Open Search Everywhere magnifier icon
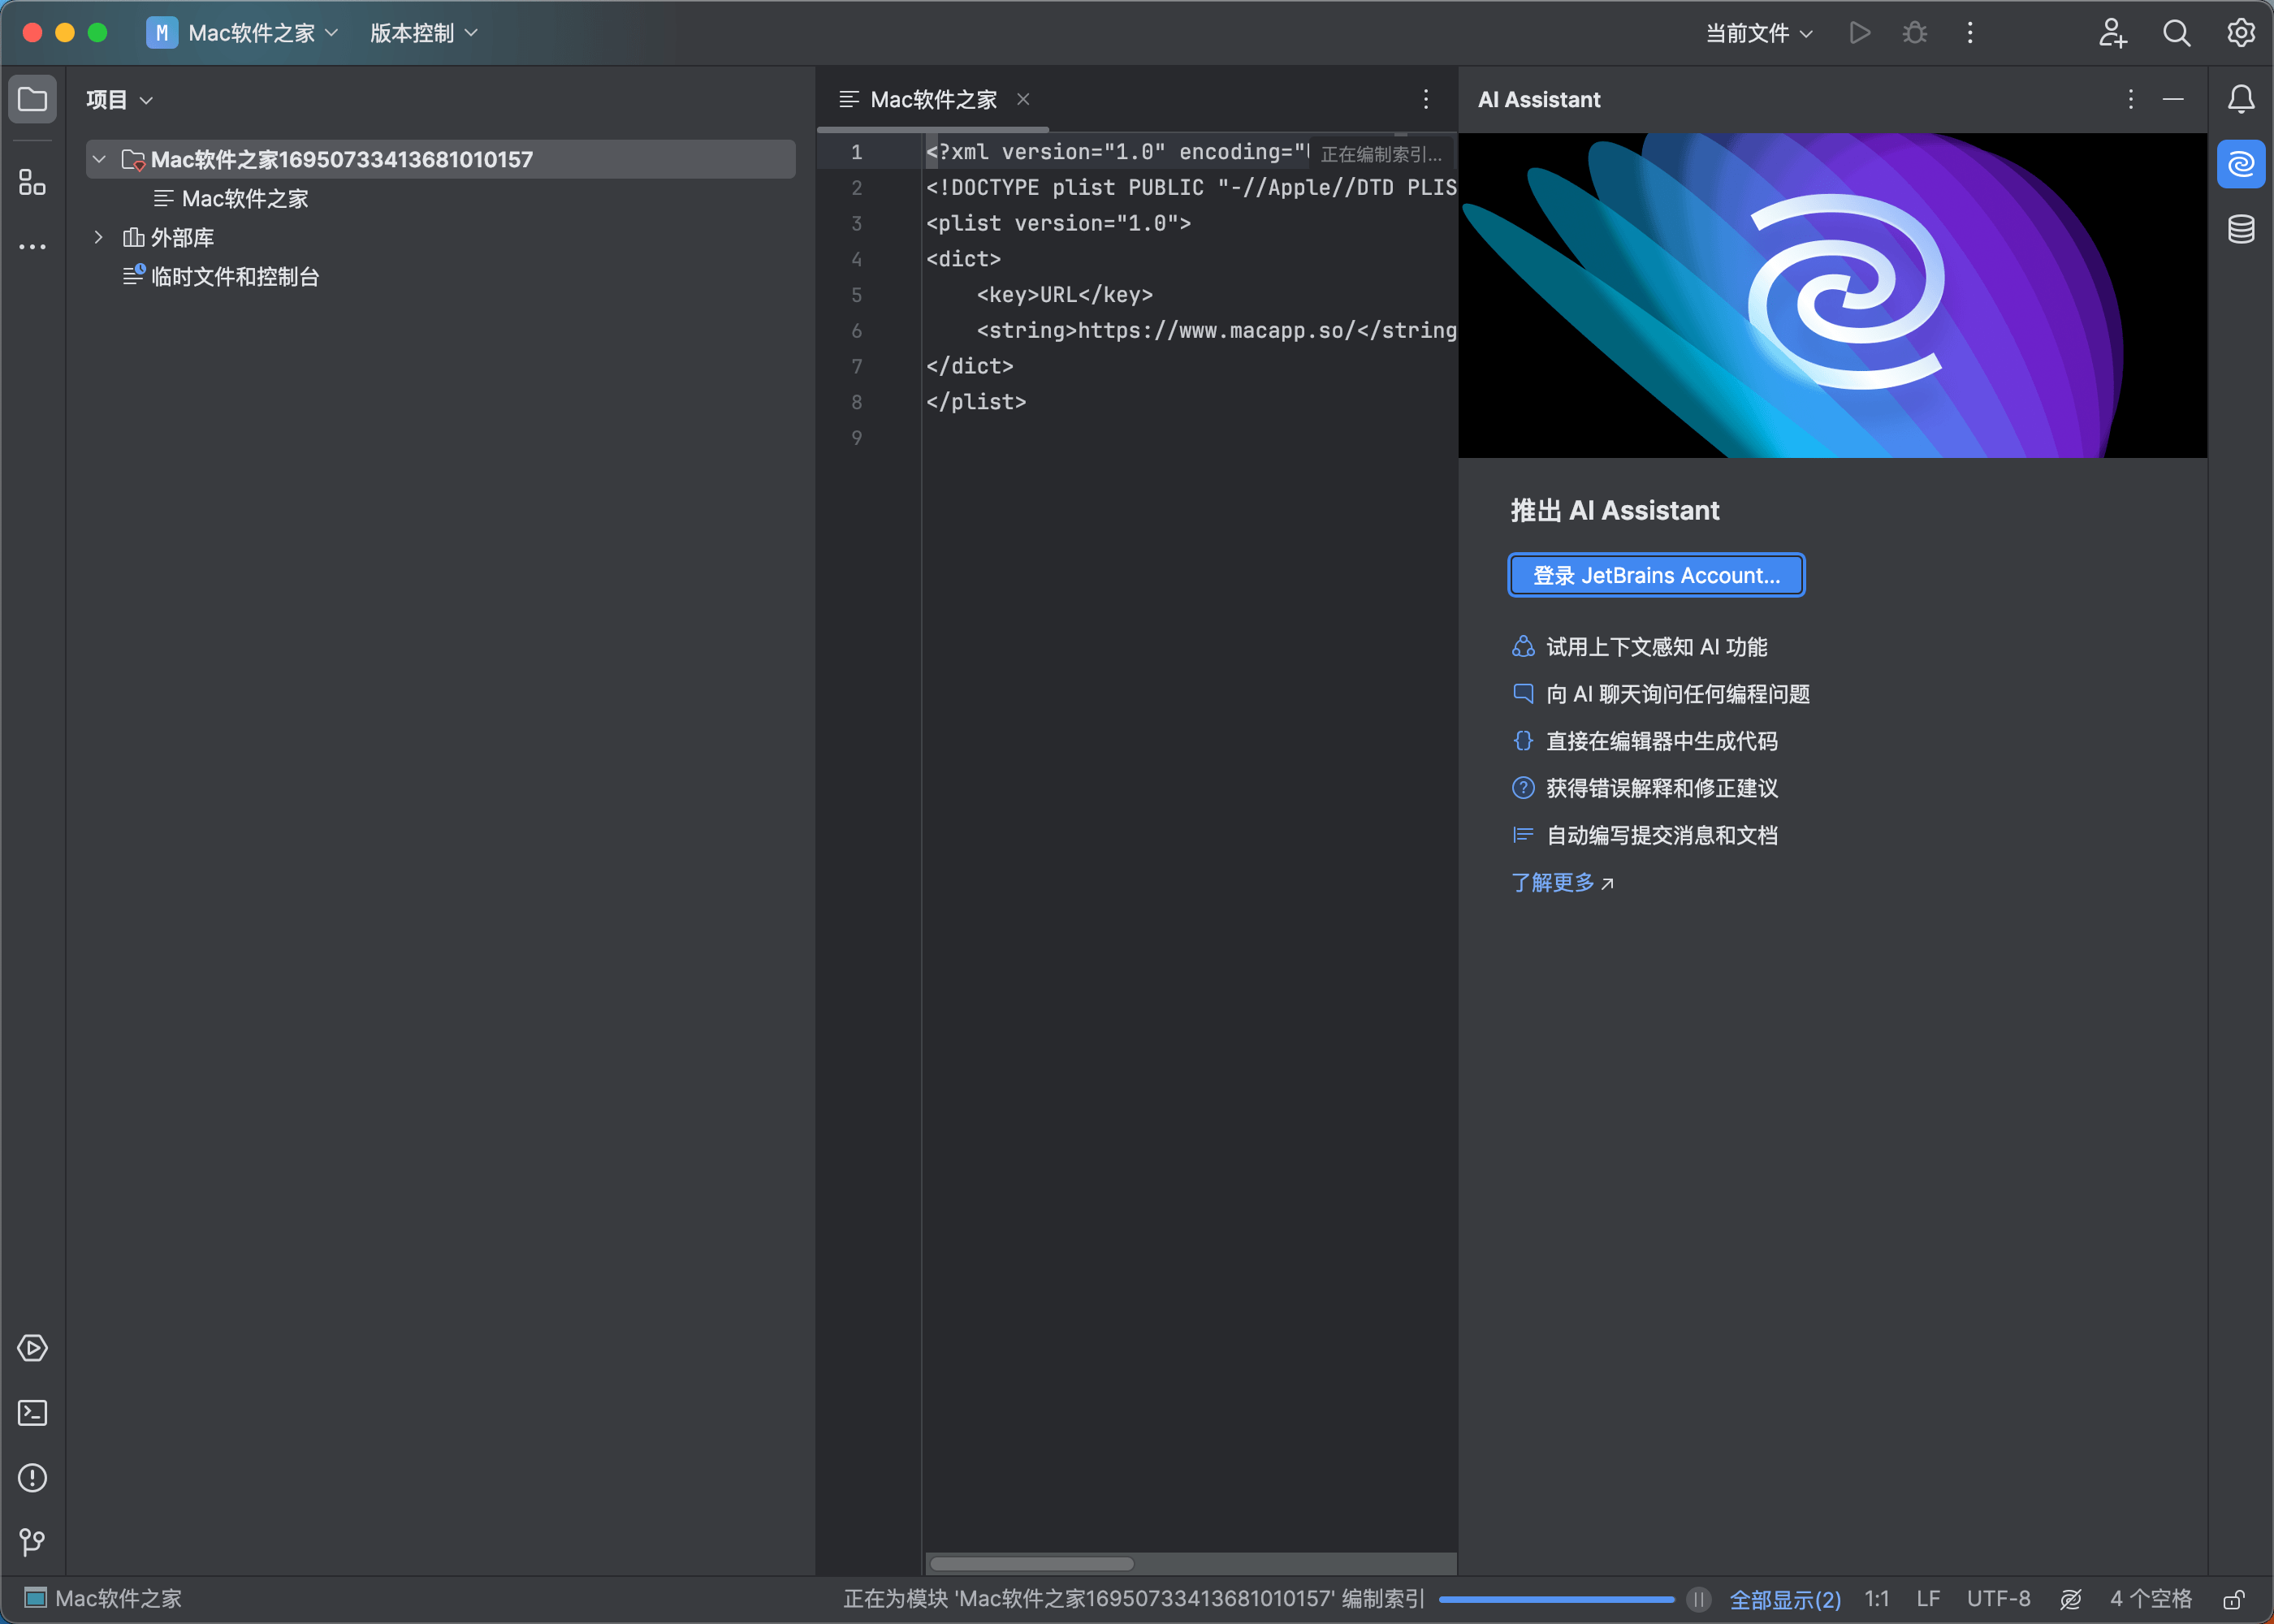 [x=2176, y=33]
